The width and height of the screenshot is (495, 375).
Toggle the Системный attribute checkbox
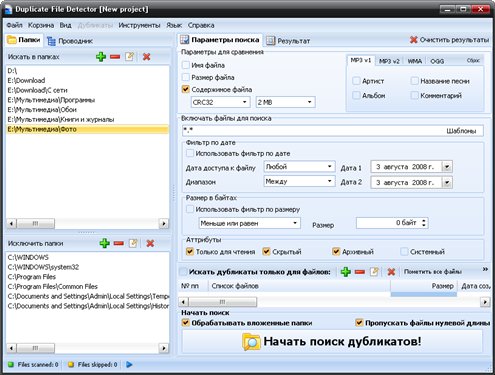(x=404, y=252)
